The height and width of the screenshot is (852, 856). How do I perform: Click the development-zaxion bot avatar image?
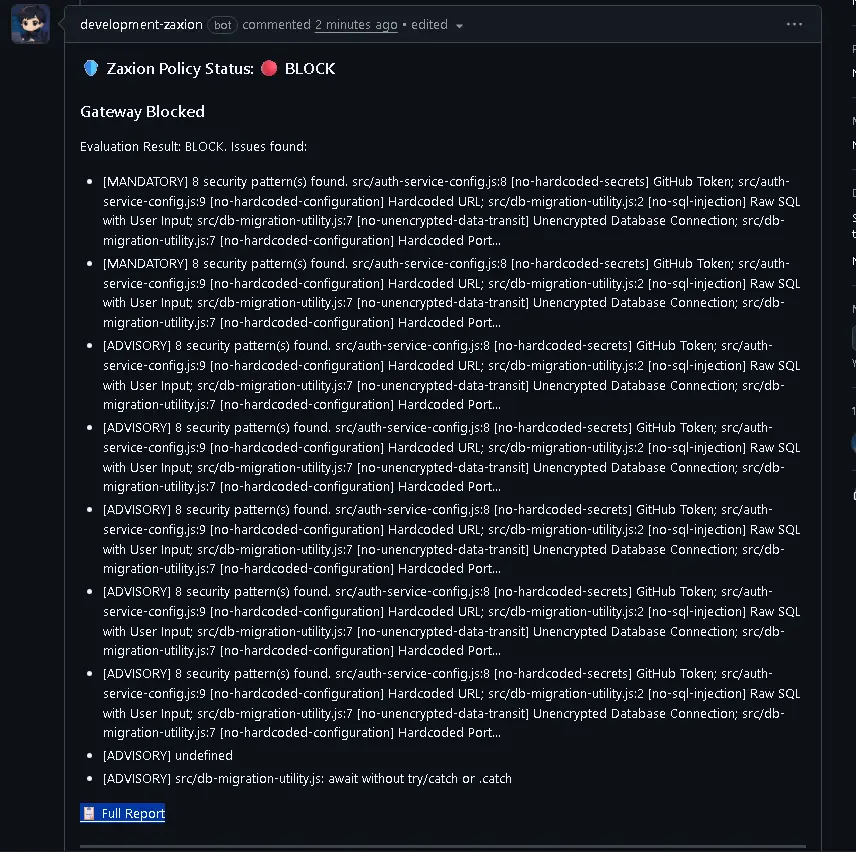(x=31, y=24)
